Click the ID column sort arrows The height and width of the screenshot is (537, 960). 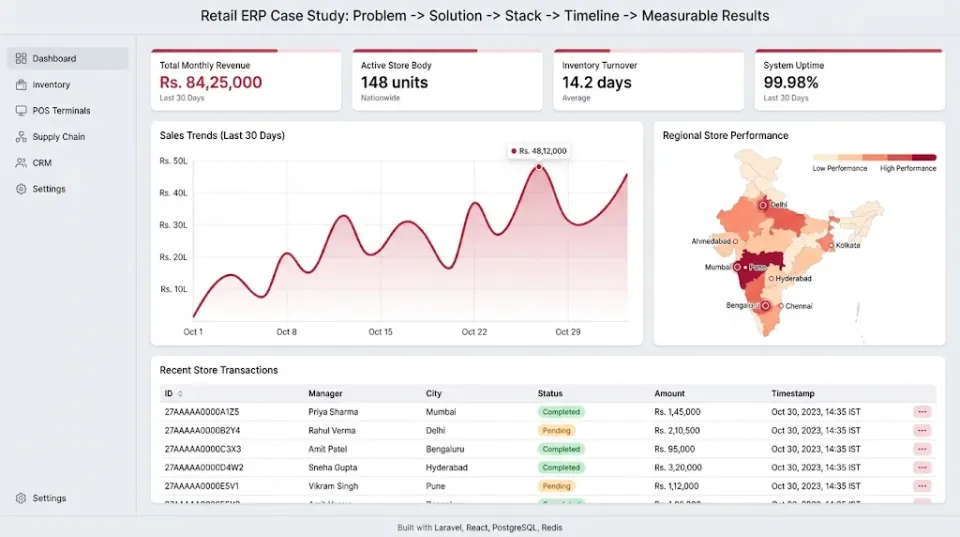coord(180,394)
